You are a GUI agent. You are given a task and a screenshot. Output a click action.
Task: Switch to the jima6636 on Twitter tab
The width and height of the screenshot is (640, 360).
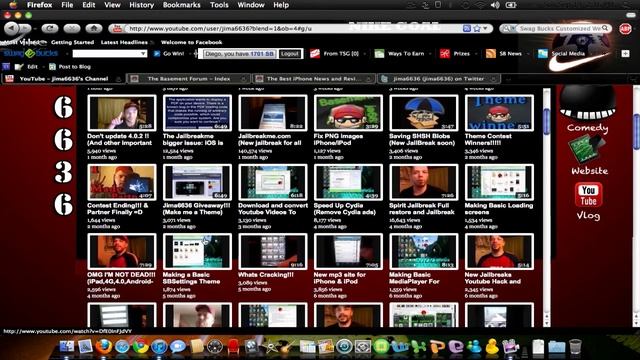(438, 79)
